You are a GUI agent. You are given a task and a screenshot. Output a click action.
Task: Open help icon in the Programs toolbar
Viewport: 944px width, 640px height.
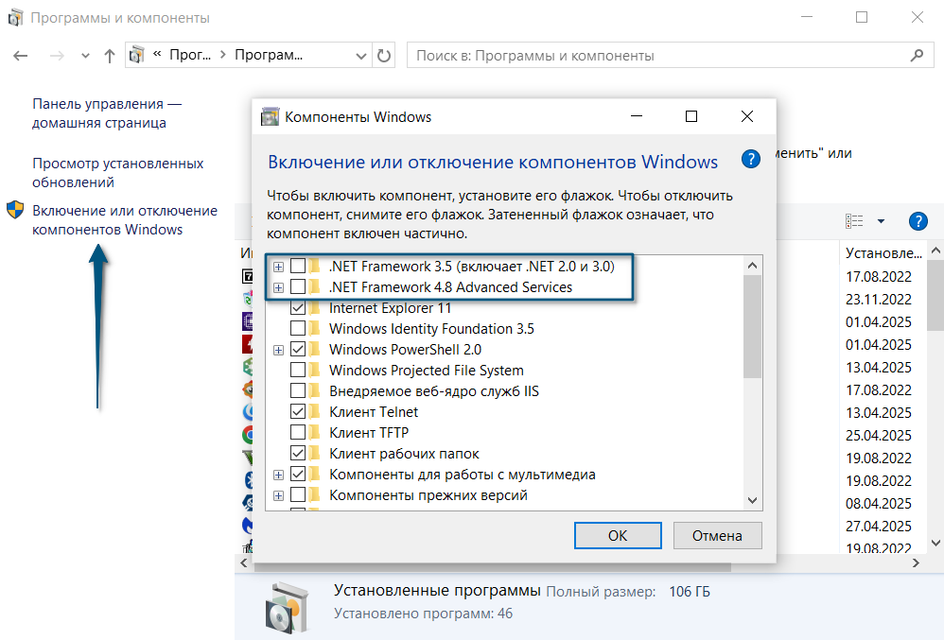click(918, 221)
